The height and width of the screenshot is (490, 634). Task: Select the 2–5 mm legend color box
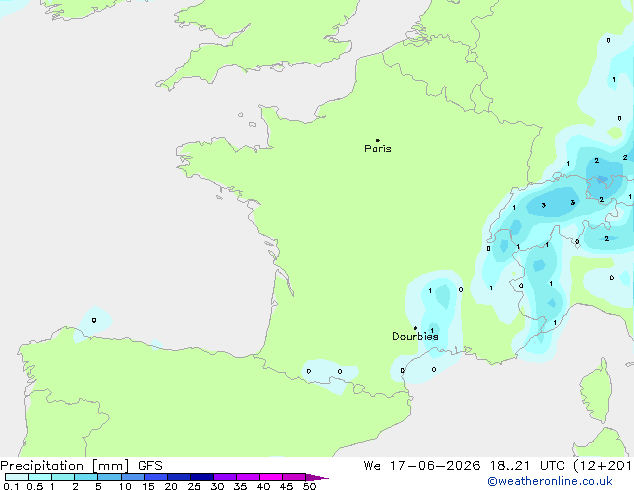click(x=86, y=477)
